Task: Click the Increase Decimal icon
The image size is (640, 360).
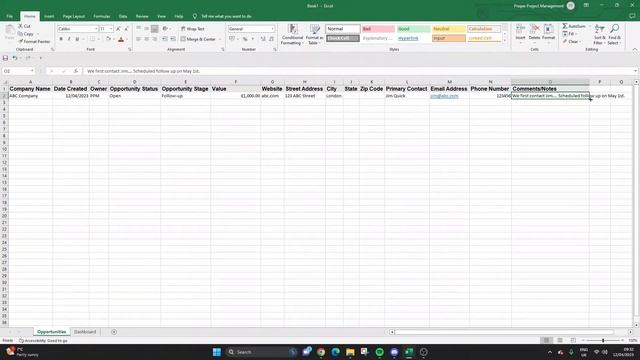Action: (263, 39)
